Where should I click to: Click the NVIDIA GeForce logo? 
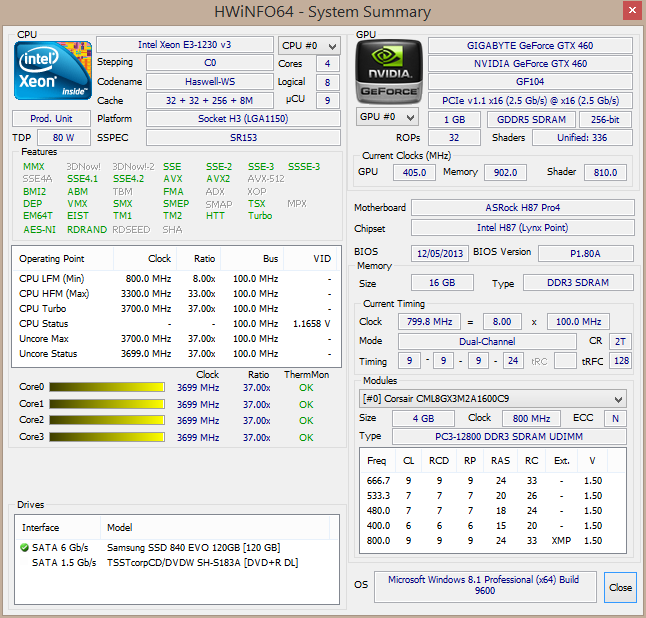(389, 72)
